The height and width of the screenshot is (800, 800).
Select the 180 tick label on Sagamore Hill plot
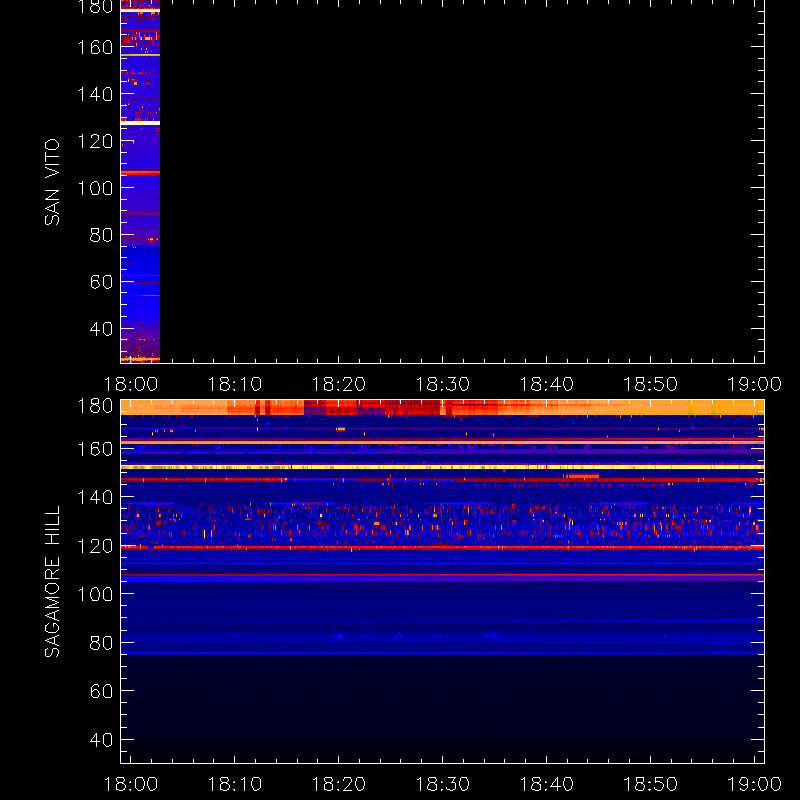click(x=95, y=406)
